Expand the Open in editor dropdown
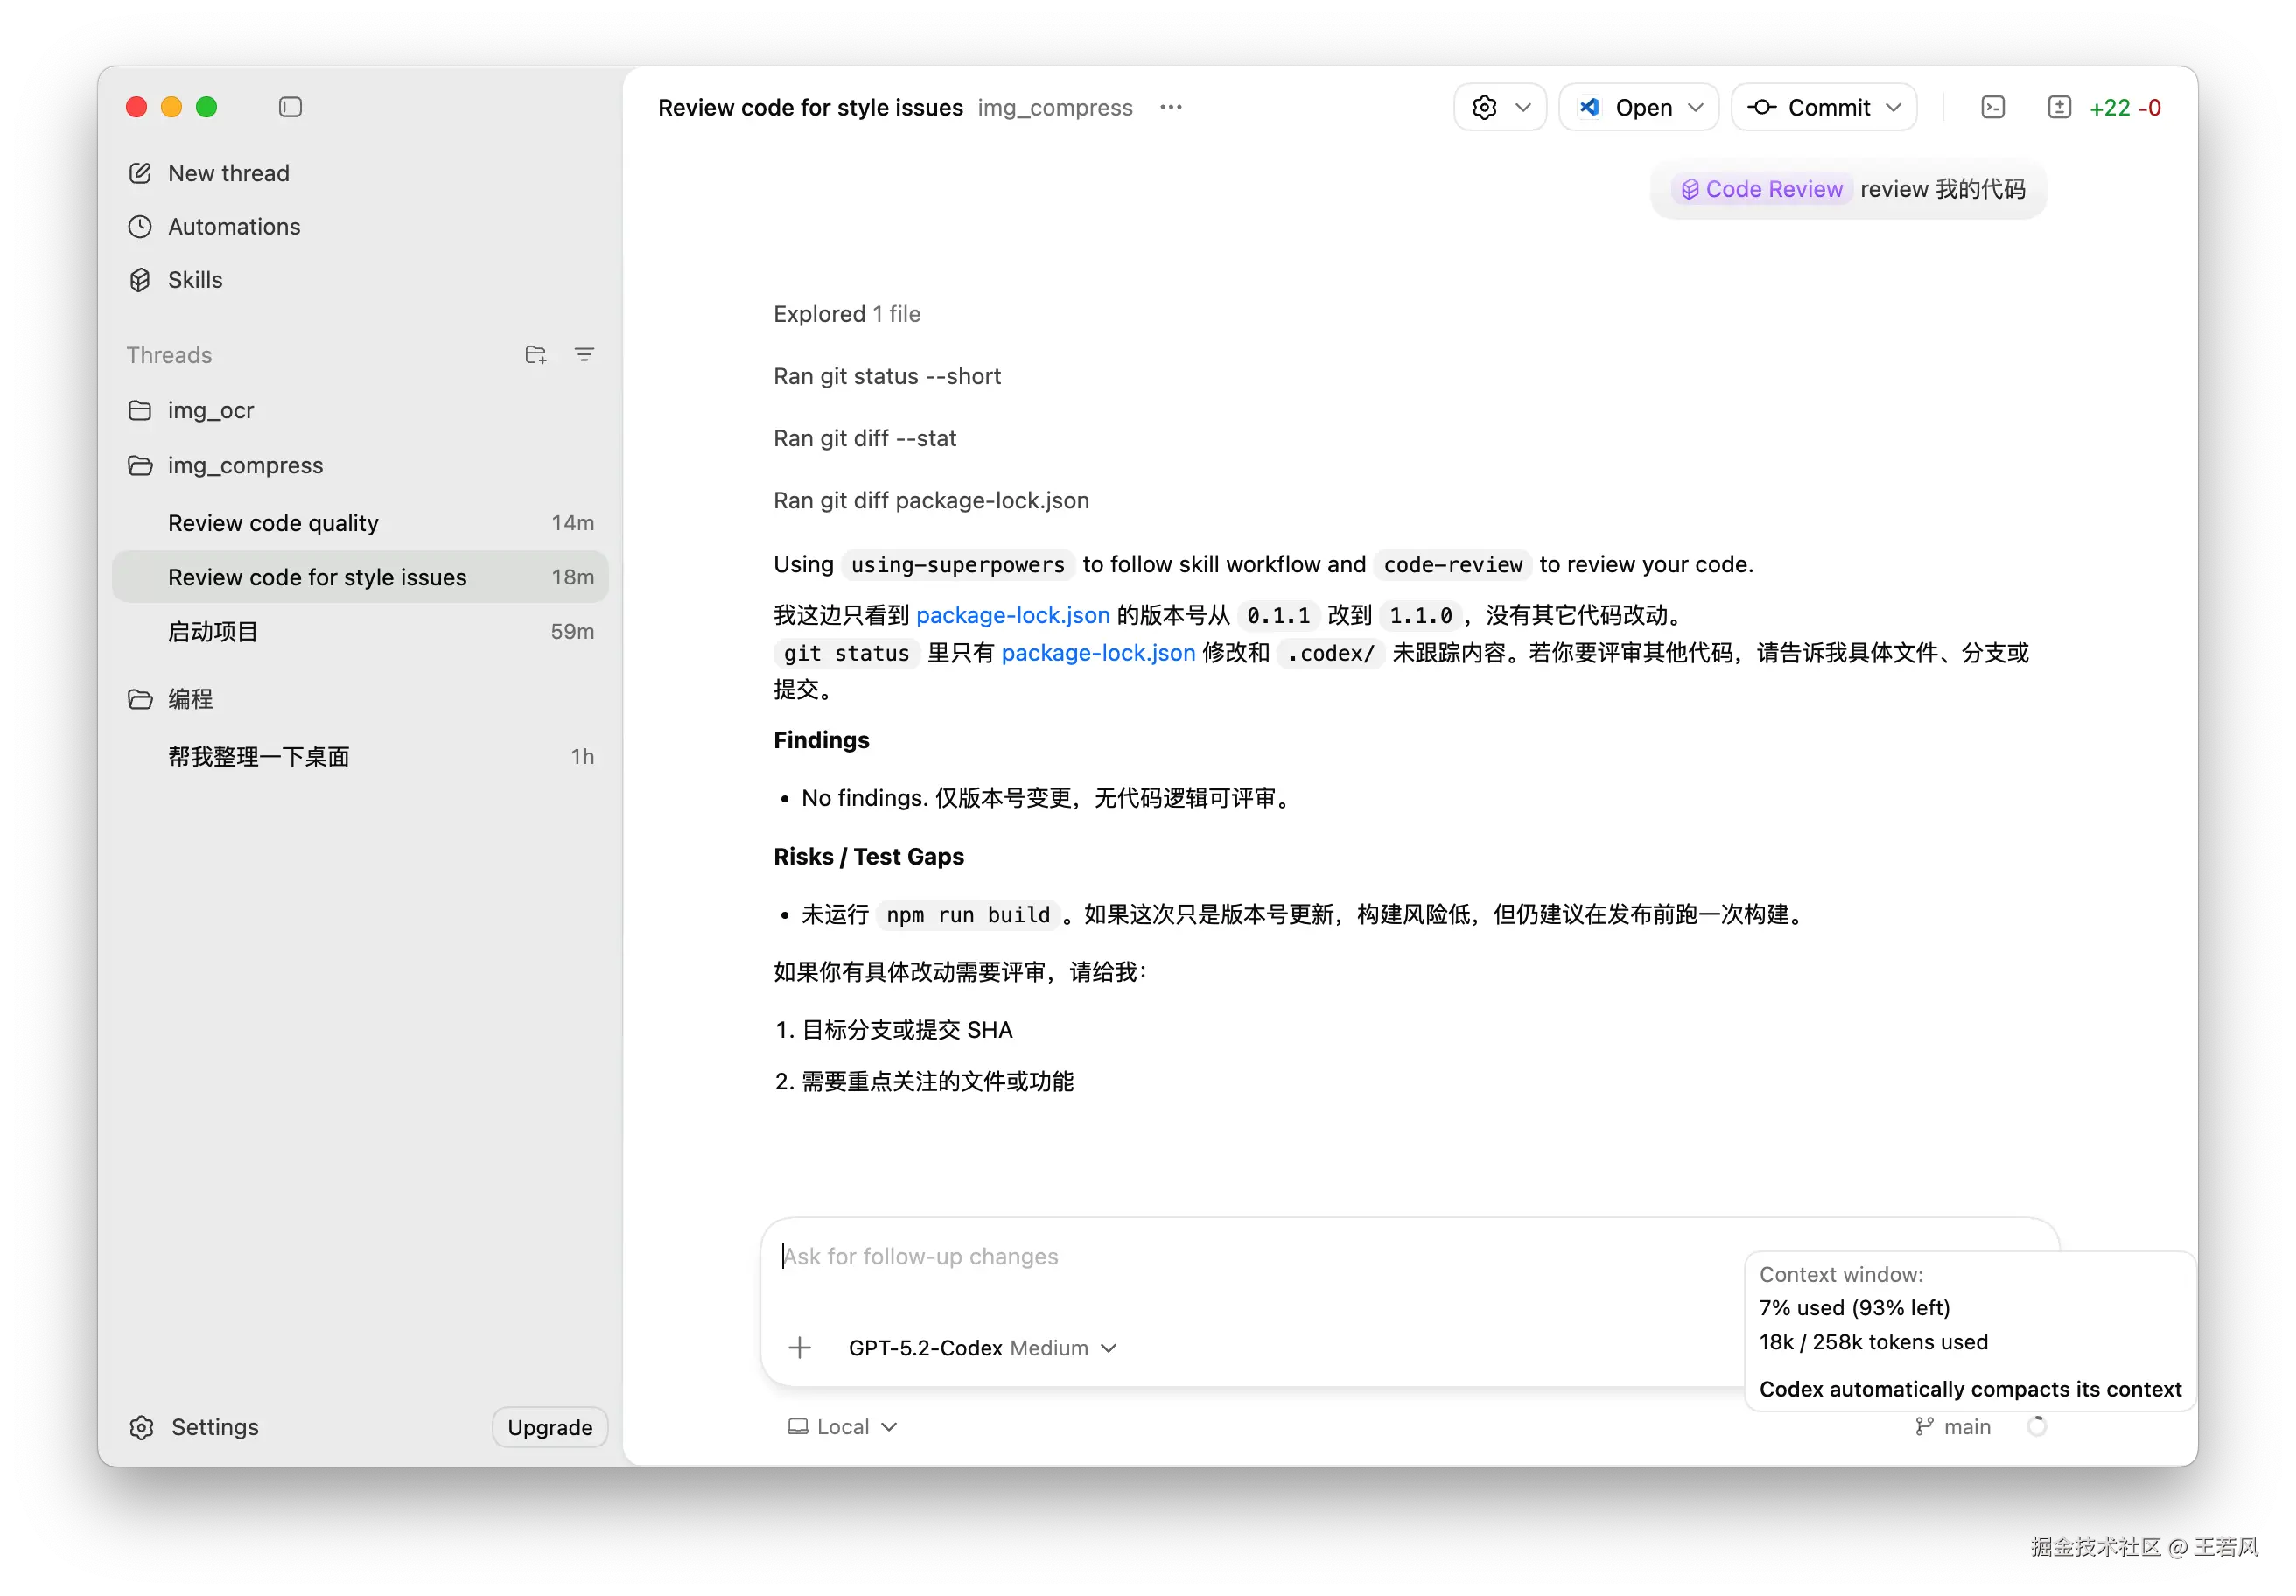2296x1596 pixels. 1695,107
